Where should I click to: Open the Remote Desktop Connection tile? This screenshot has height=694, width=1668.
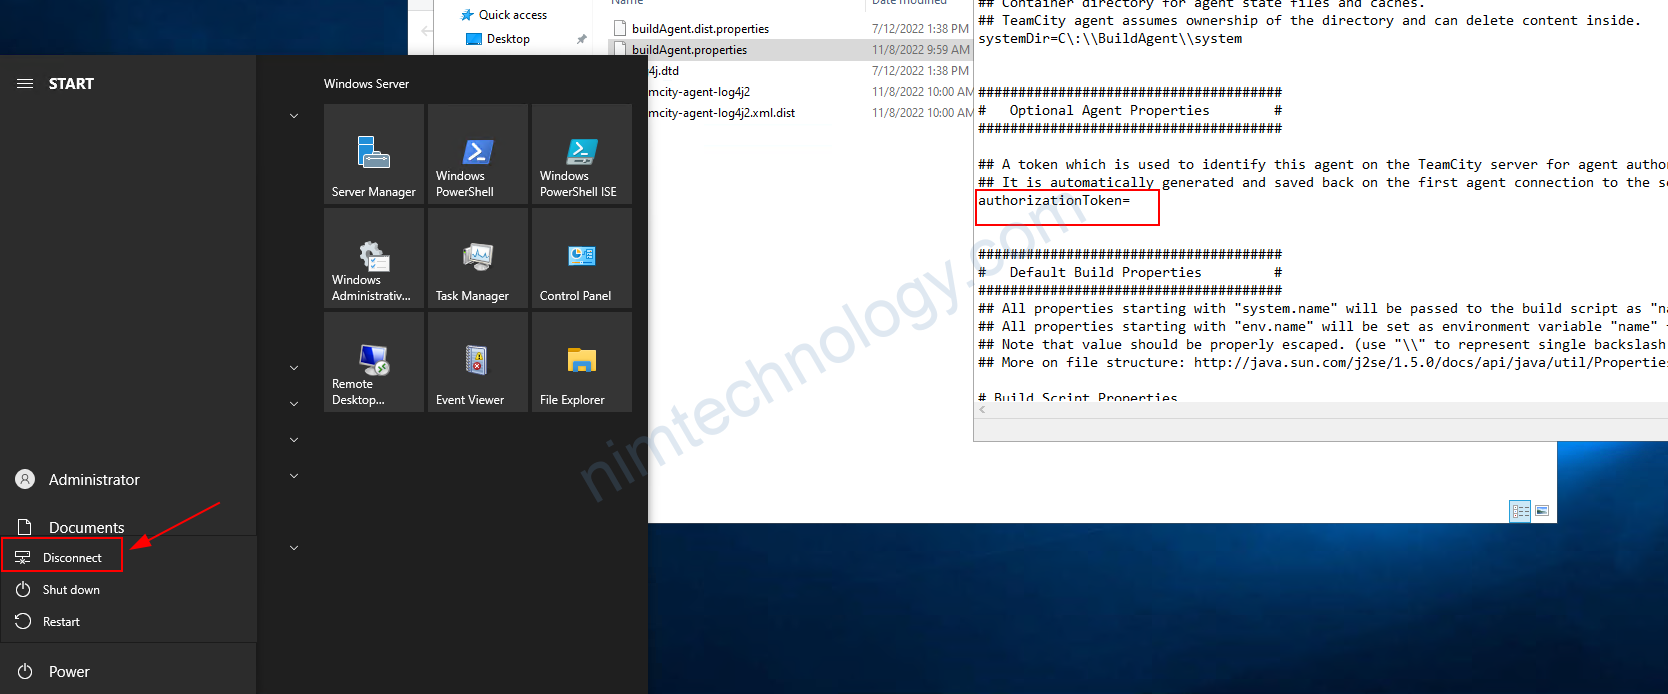[374, 362]
